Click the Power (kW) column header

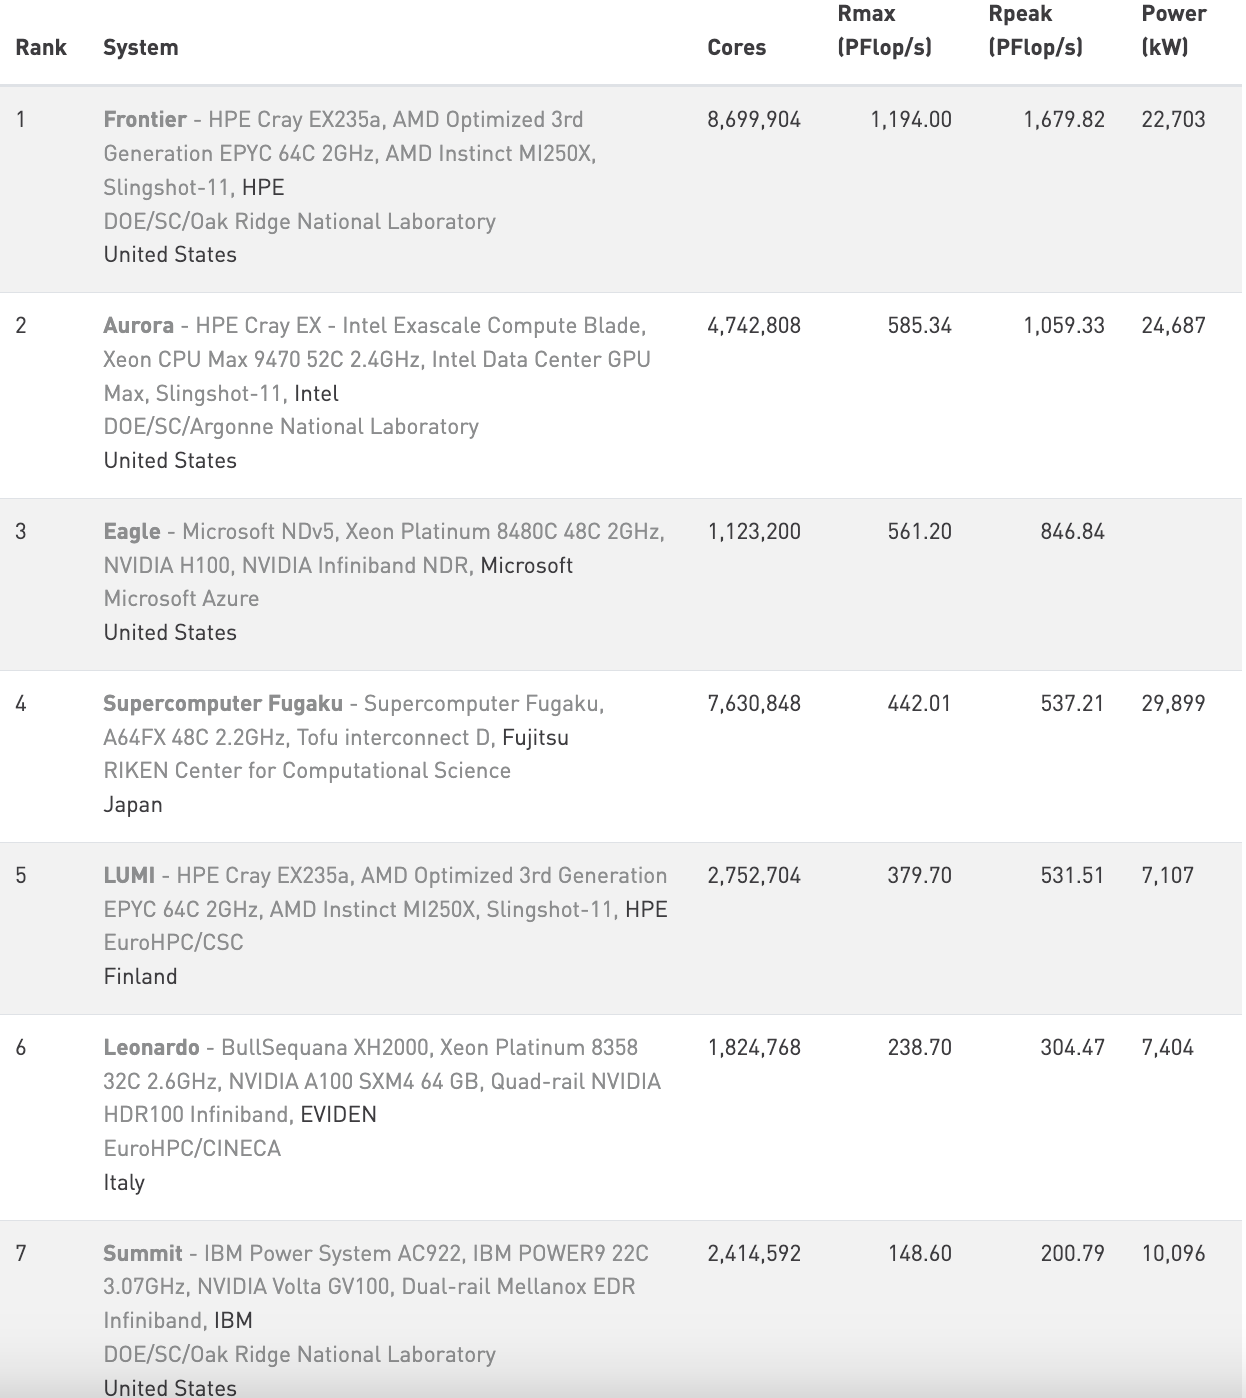point(1174,30)
